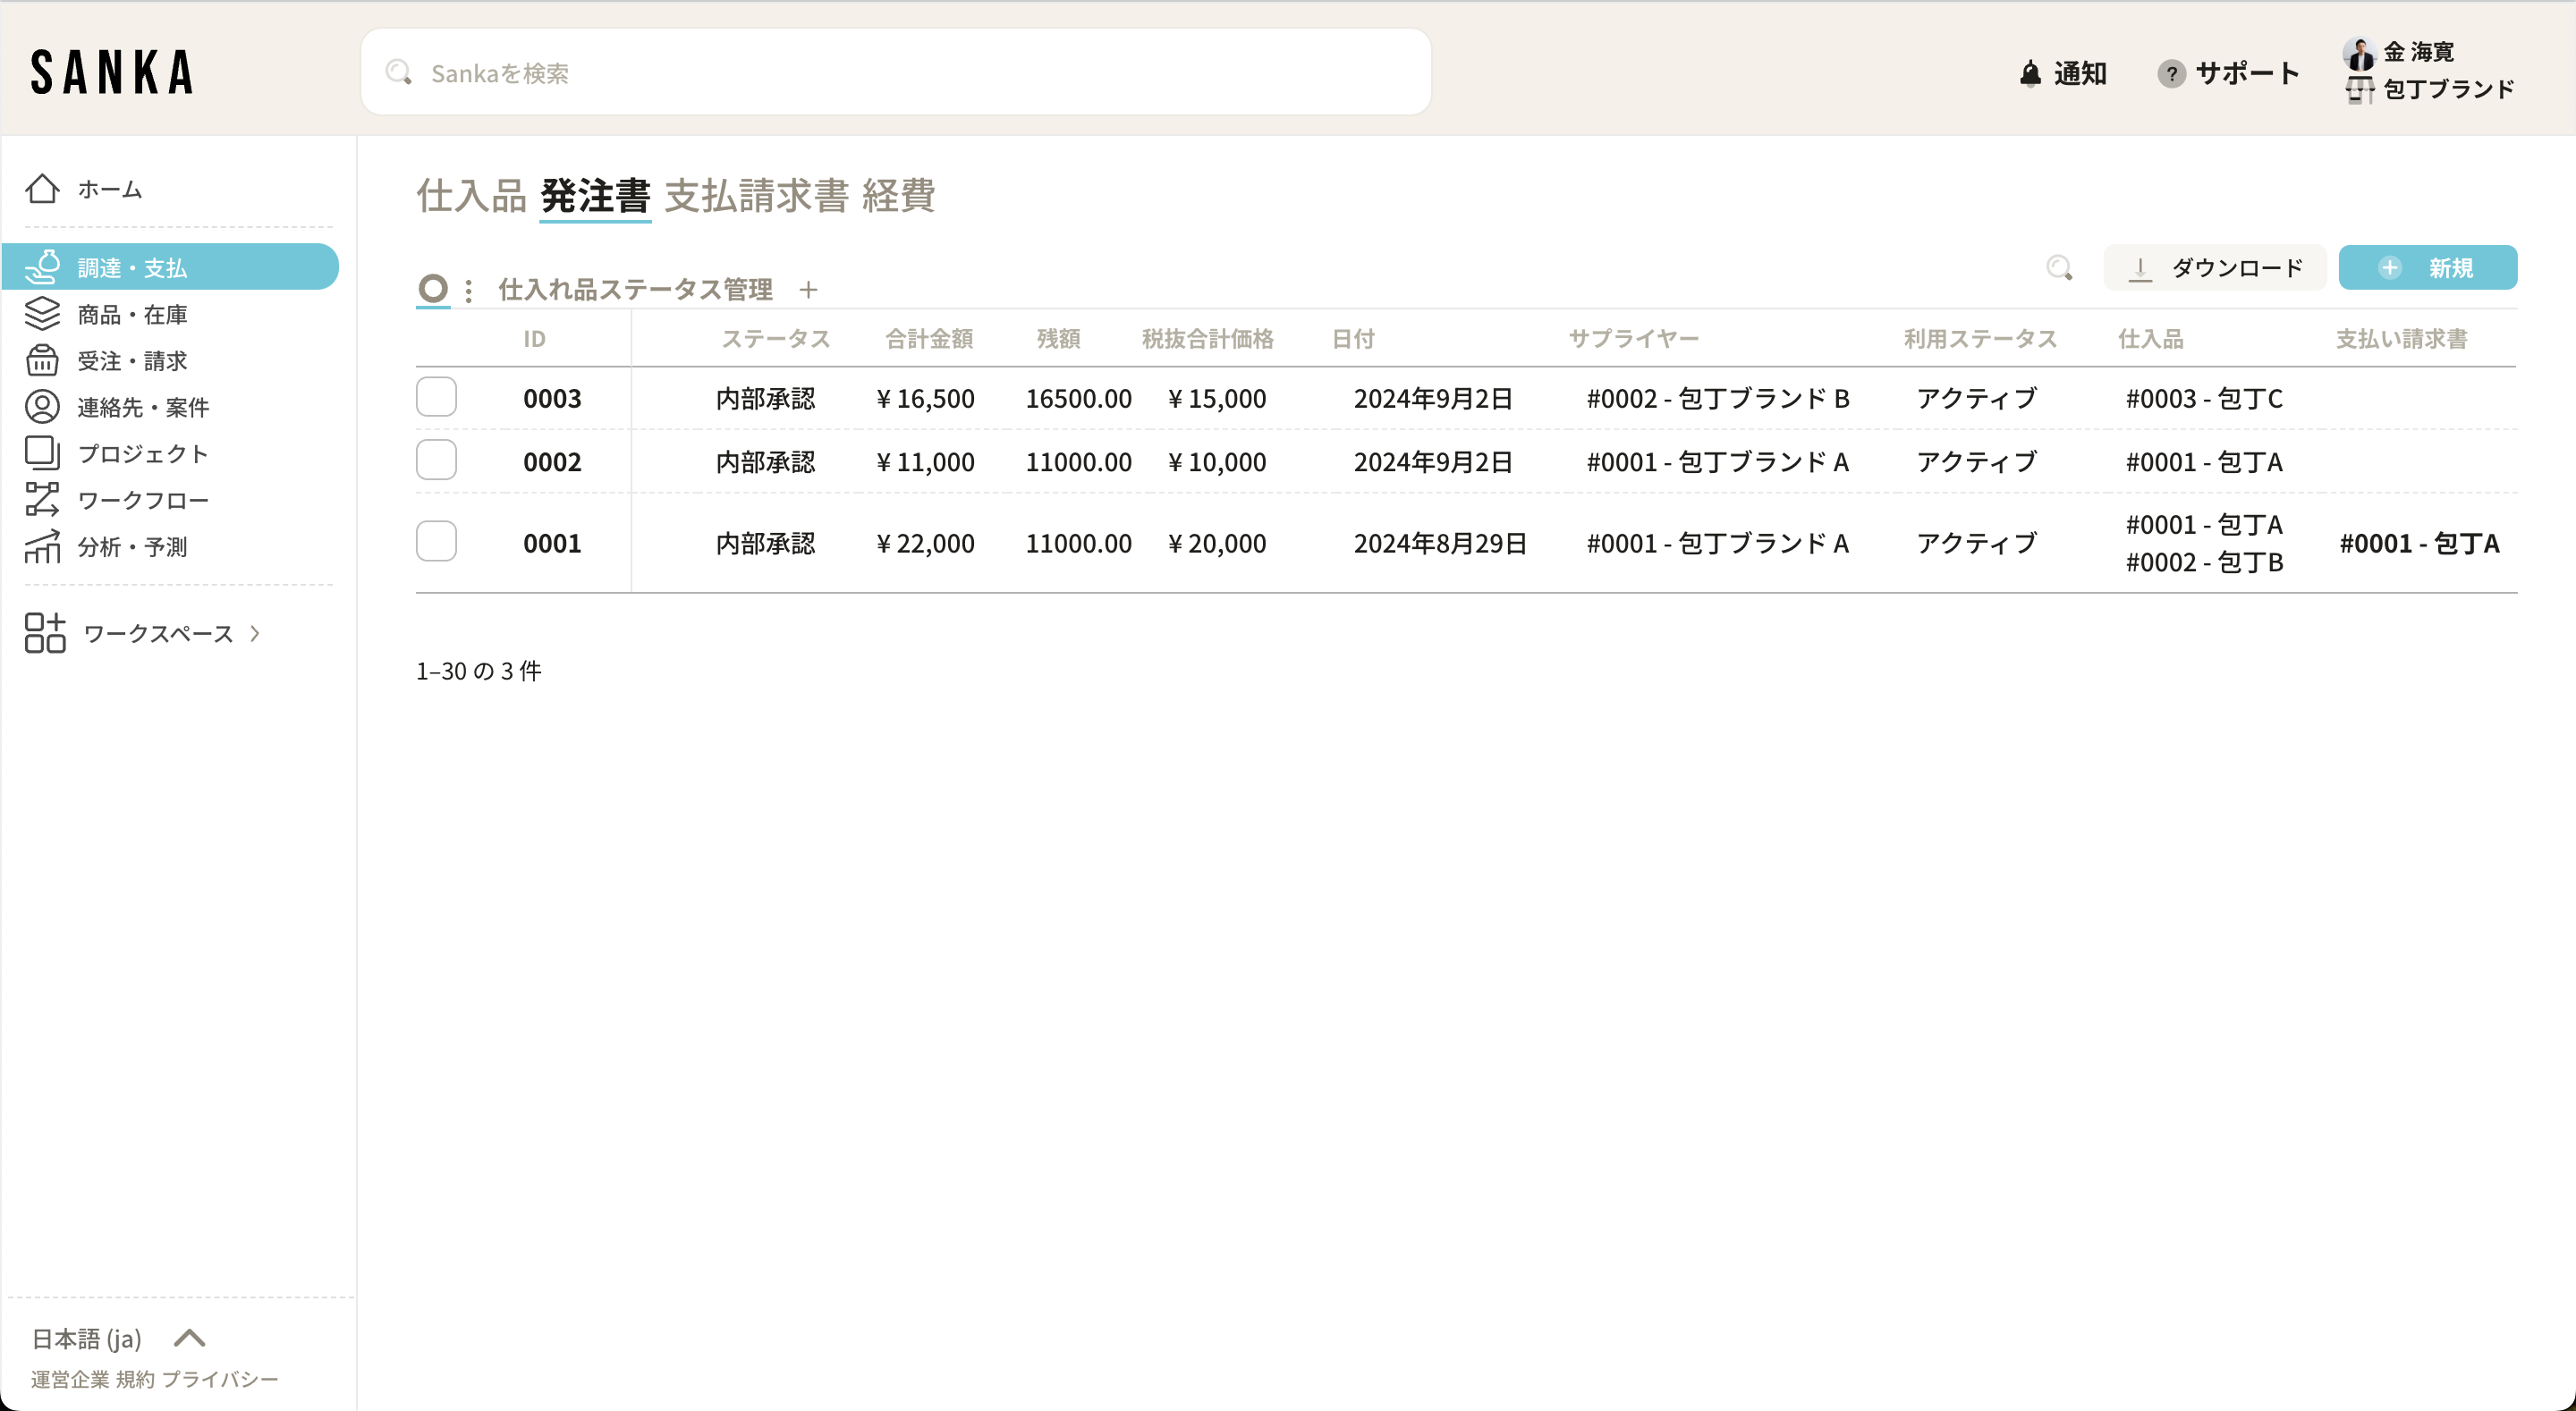The height and width of the screenshot is (1411, 2576).
Task: Open 連絡先・案件 person icon
Action: coord(42,407)
